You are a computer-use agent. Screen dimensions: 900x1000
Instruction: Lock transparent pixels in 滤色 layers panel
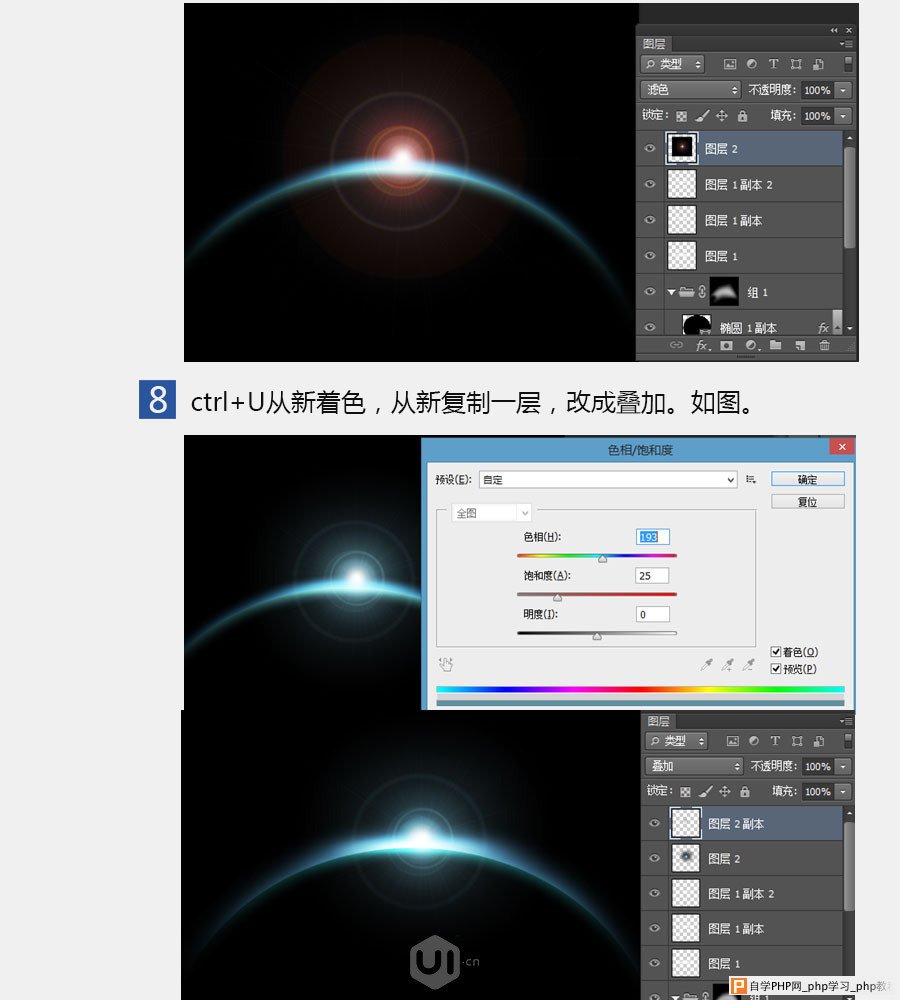click(682, 116)
